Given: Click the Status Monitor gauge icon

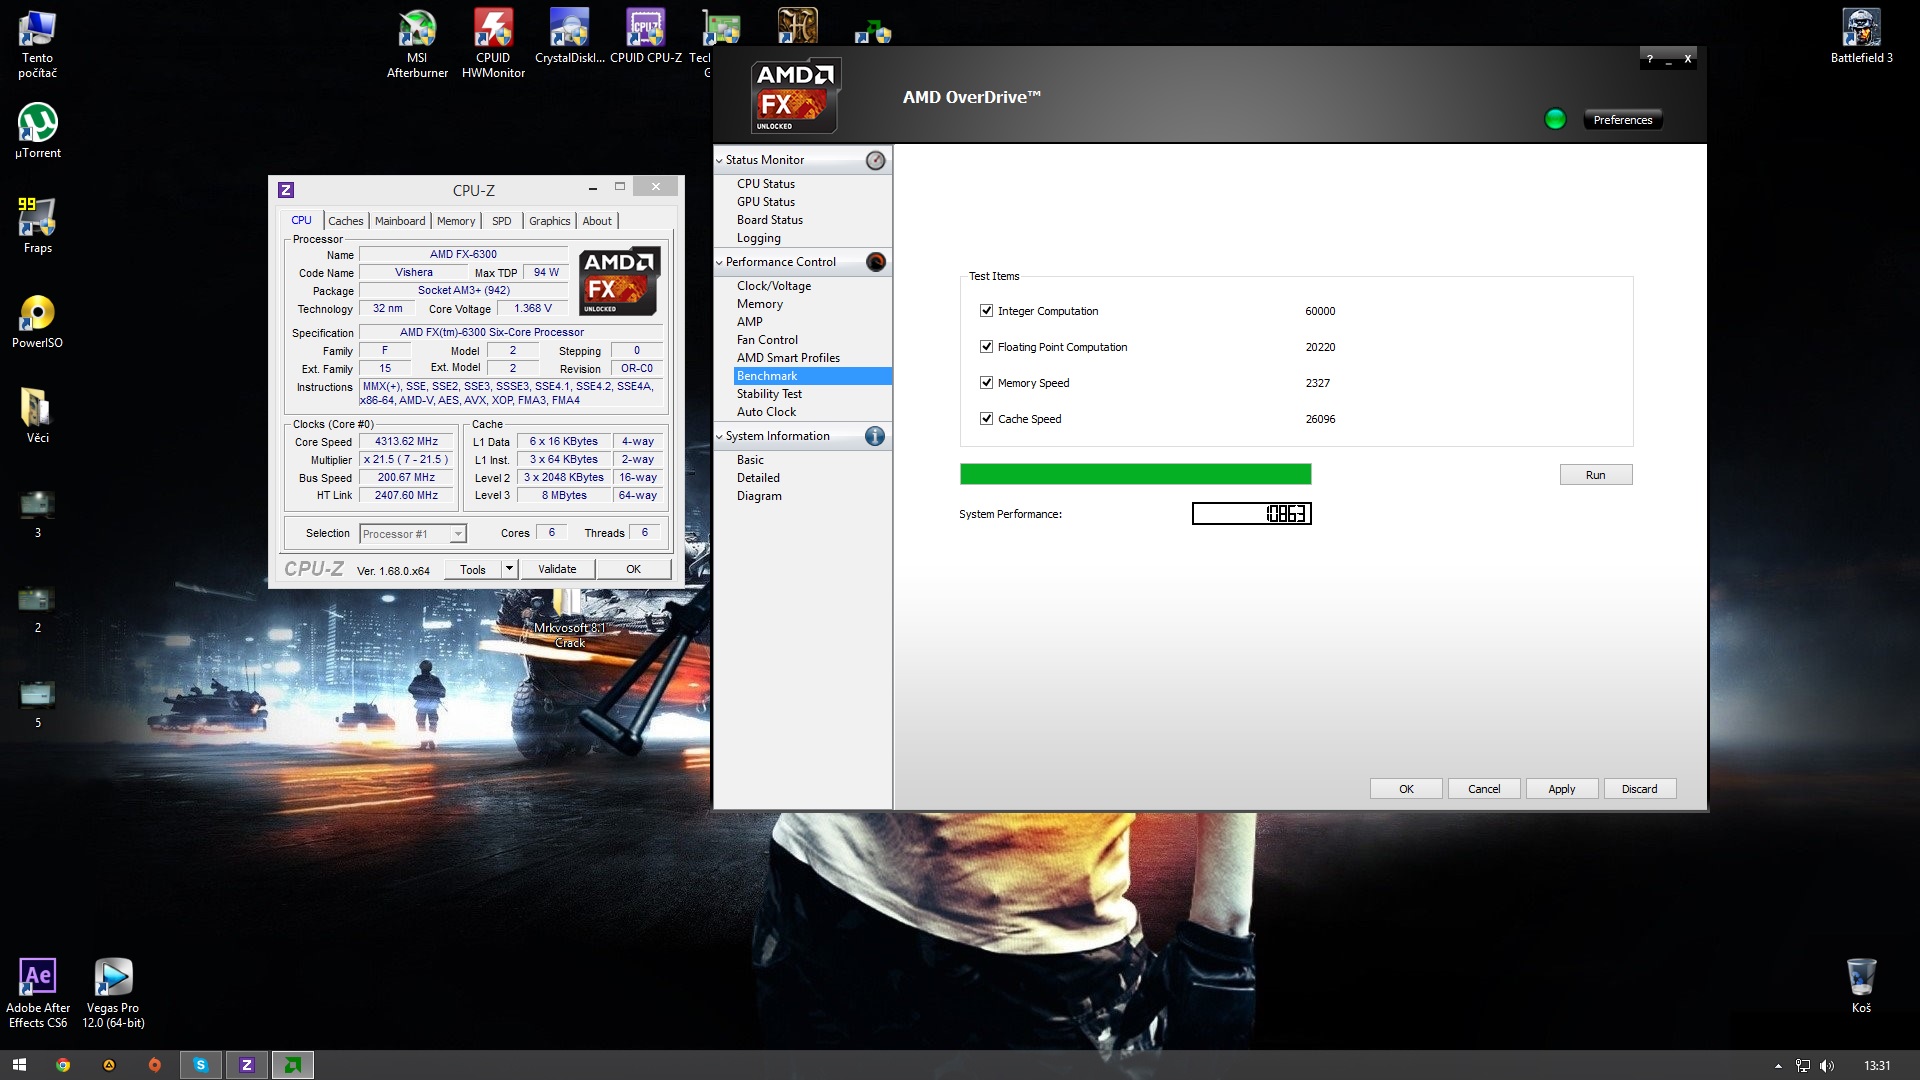Looking at the screenshot, I should click(875, 160).
